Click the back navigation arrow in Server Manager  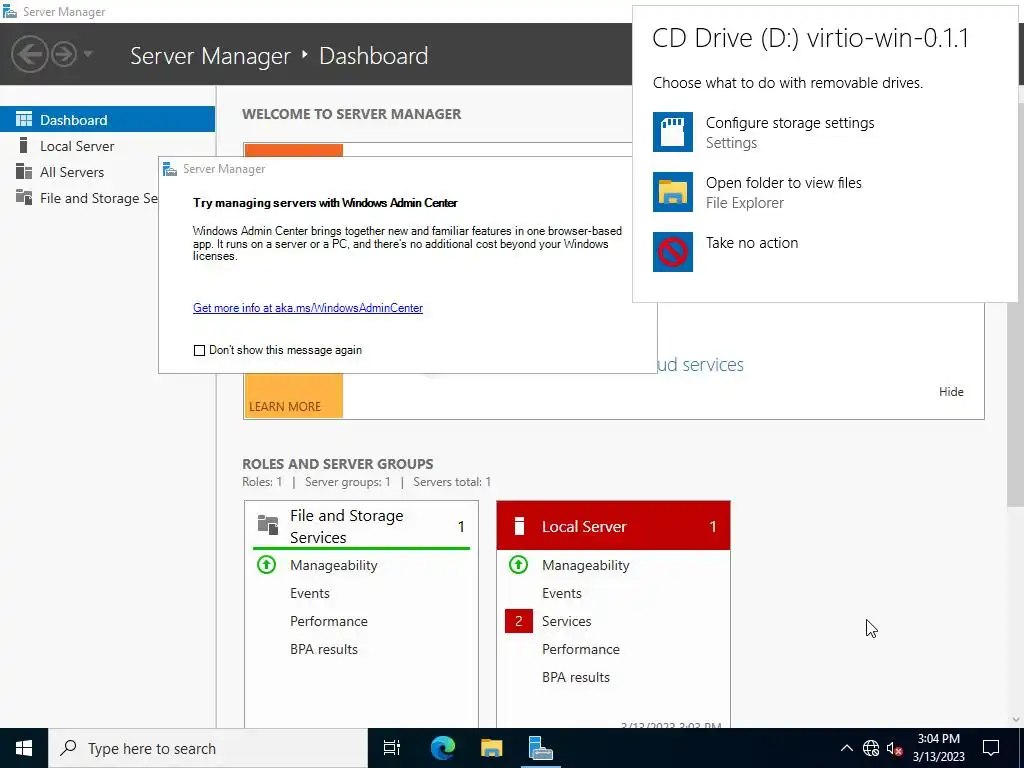coord(29,54)
